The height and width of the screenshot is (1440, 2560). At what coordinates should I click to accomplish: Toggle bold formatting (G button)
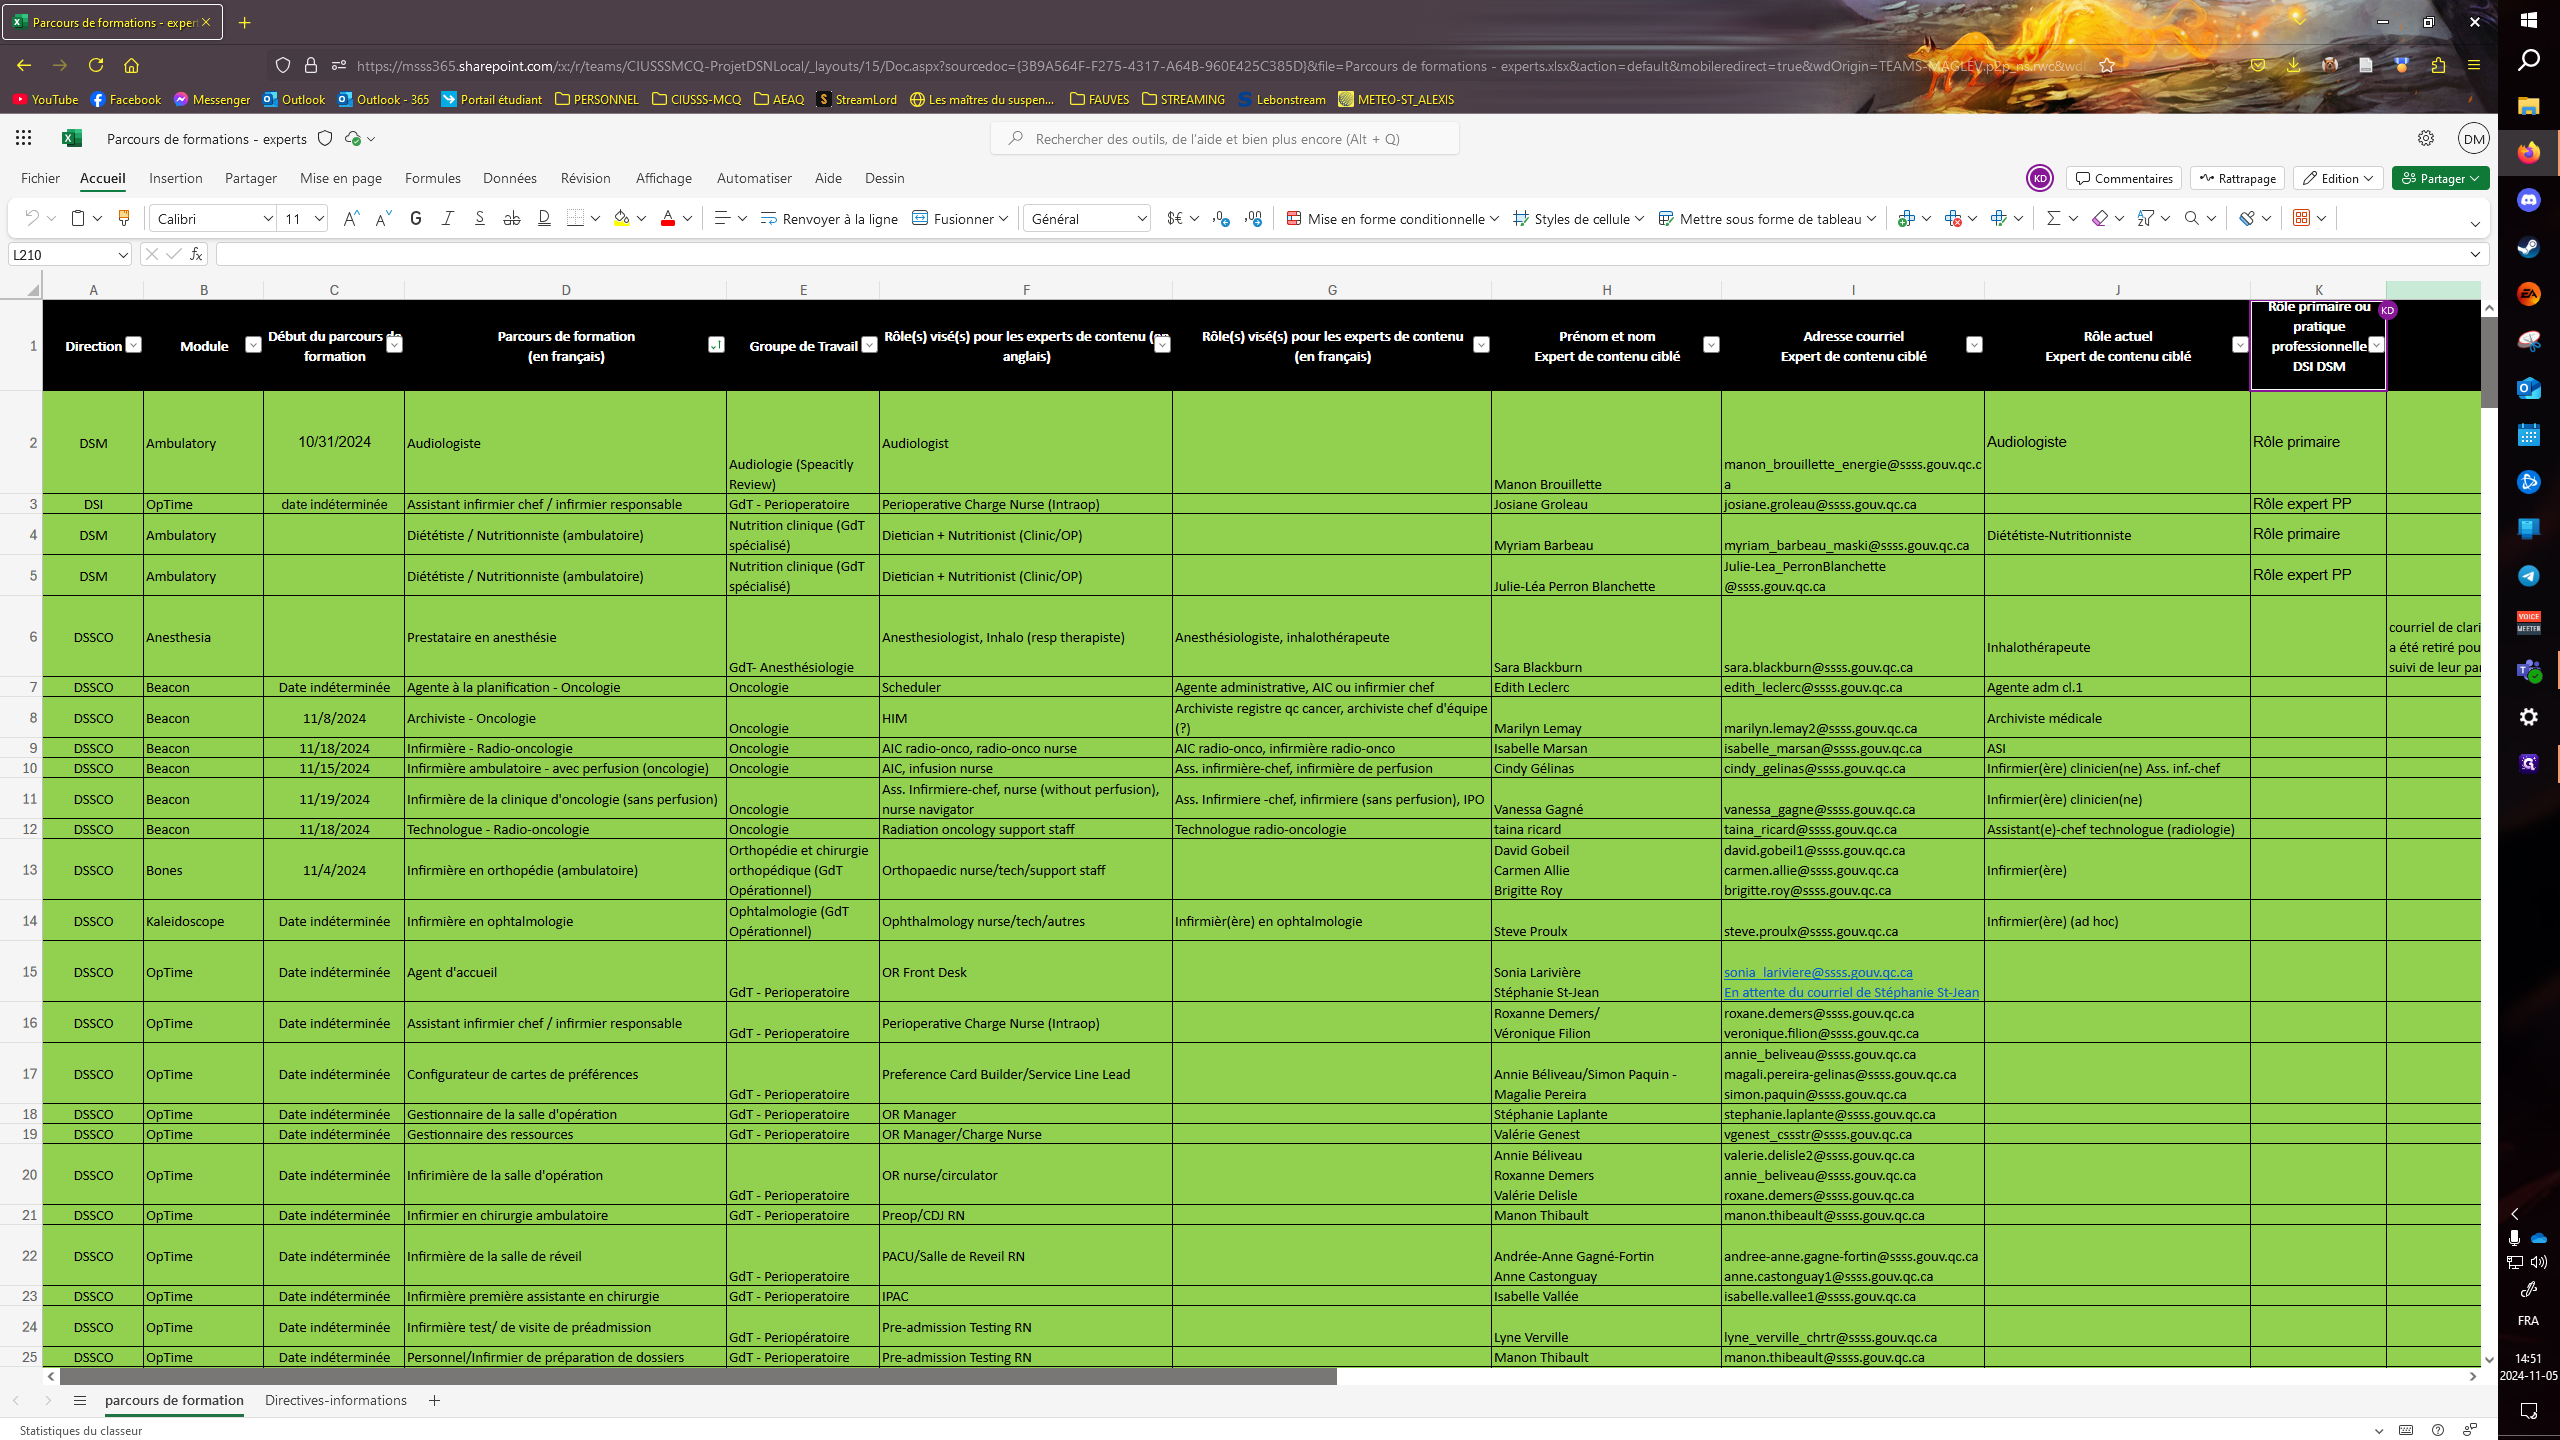coord(416,218)
